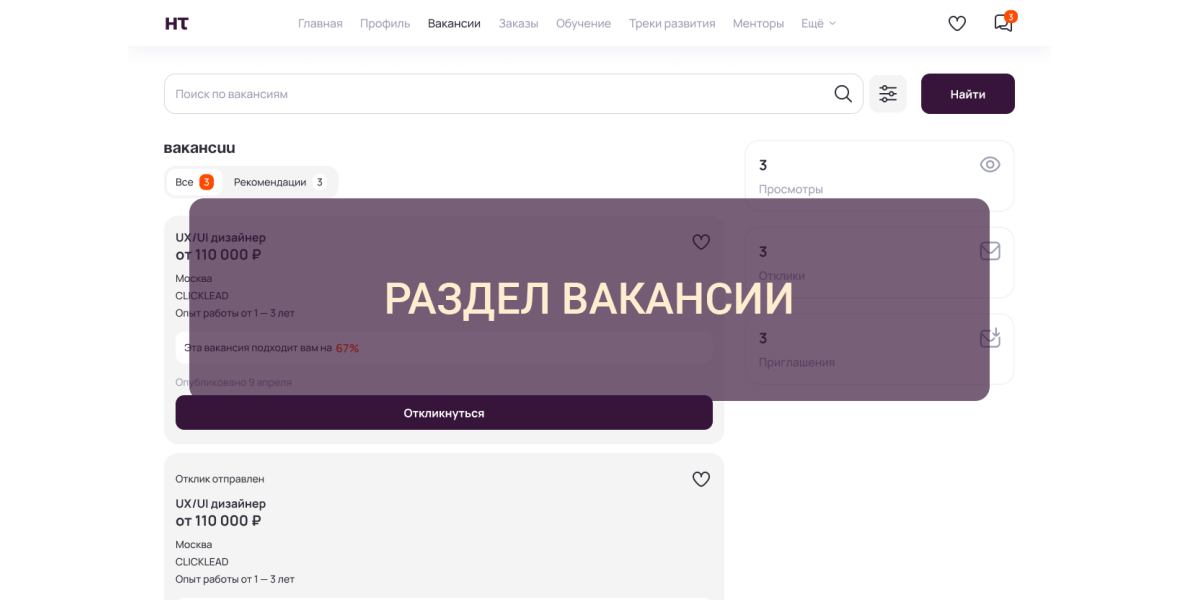Expand the Ещё menu in the navigation
The image size is (1179, 600).
tap(818, 23)
